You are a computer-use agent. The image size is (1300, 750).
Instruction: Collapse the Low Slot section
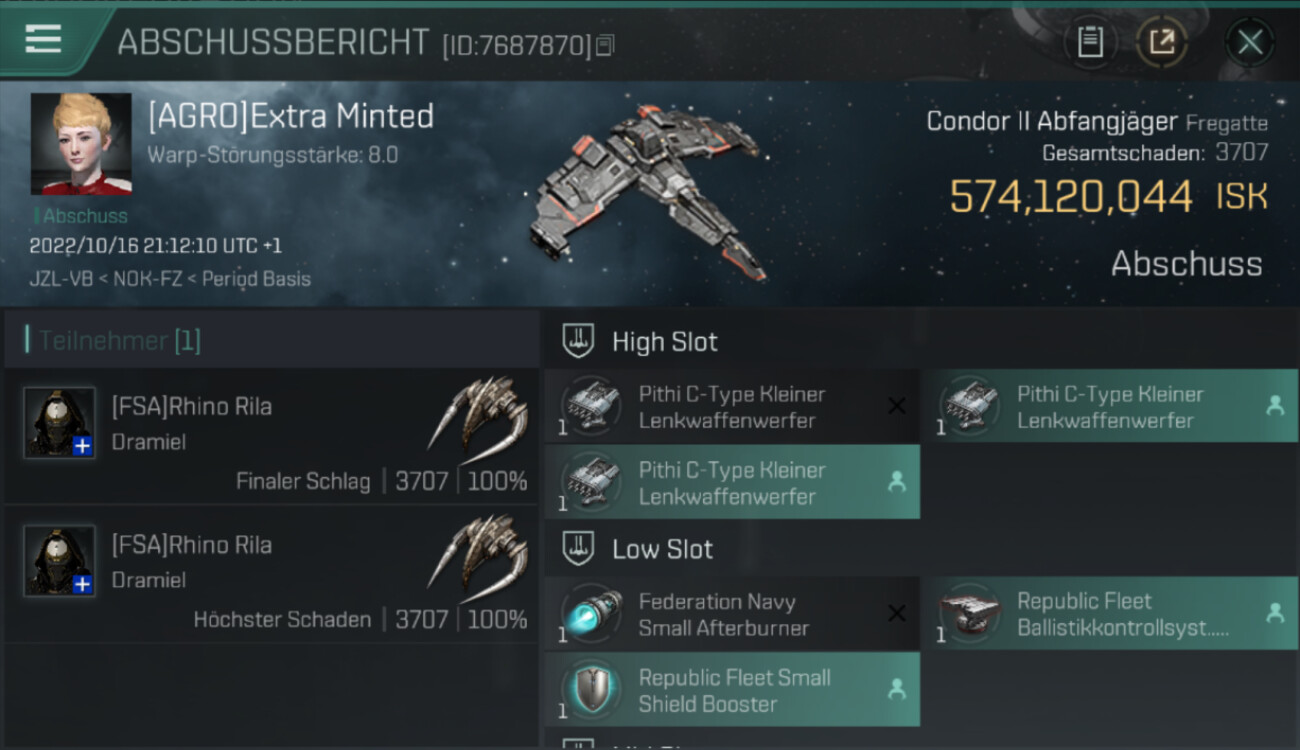tap(580, 549)
